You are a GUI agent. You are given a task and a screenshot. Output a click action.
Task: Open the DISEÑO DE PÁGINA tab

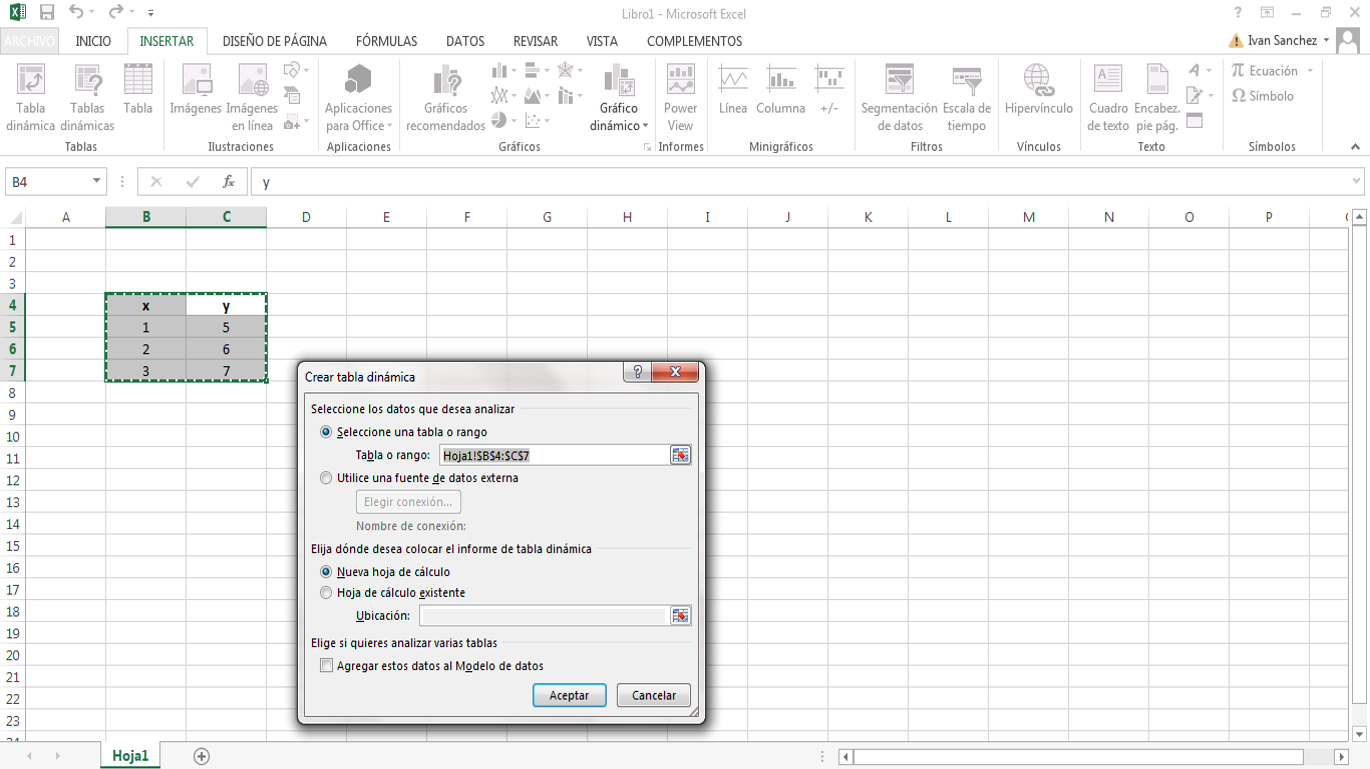274,41
